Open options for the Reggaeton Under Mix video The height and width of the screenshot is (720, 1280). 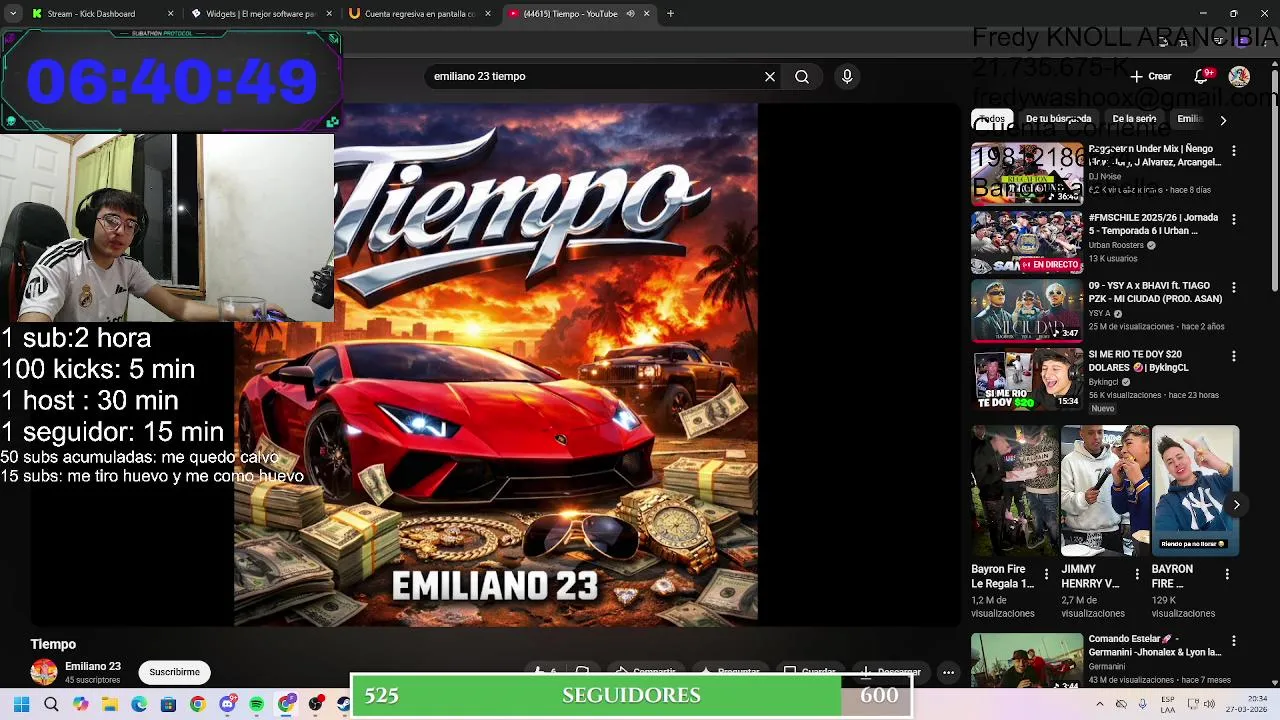coord(1234,151)
